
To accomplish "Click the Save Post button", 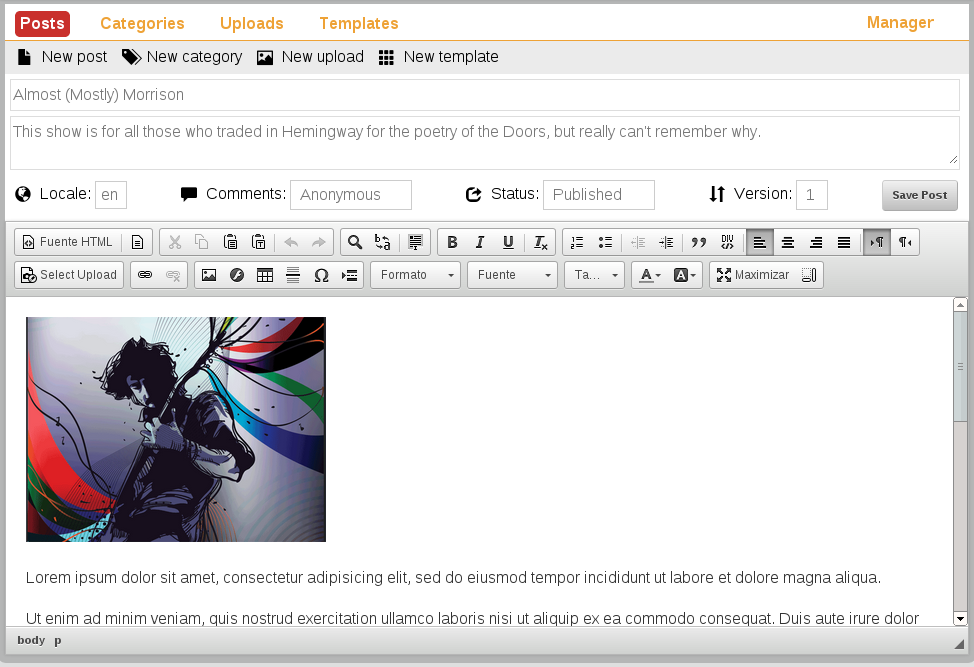I will [919, 195].
